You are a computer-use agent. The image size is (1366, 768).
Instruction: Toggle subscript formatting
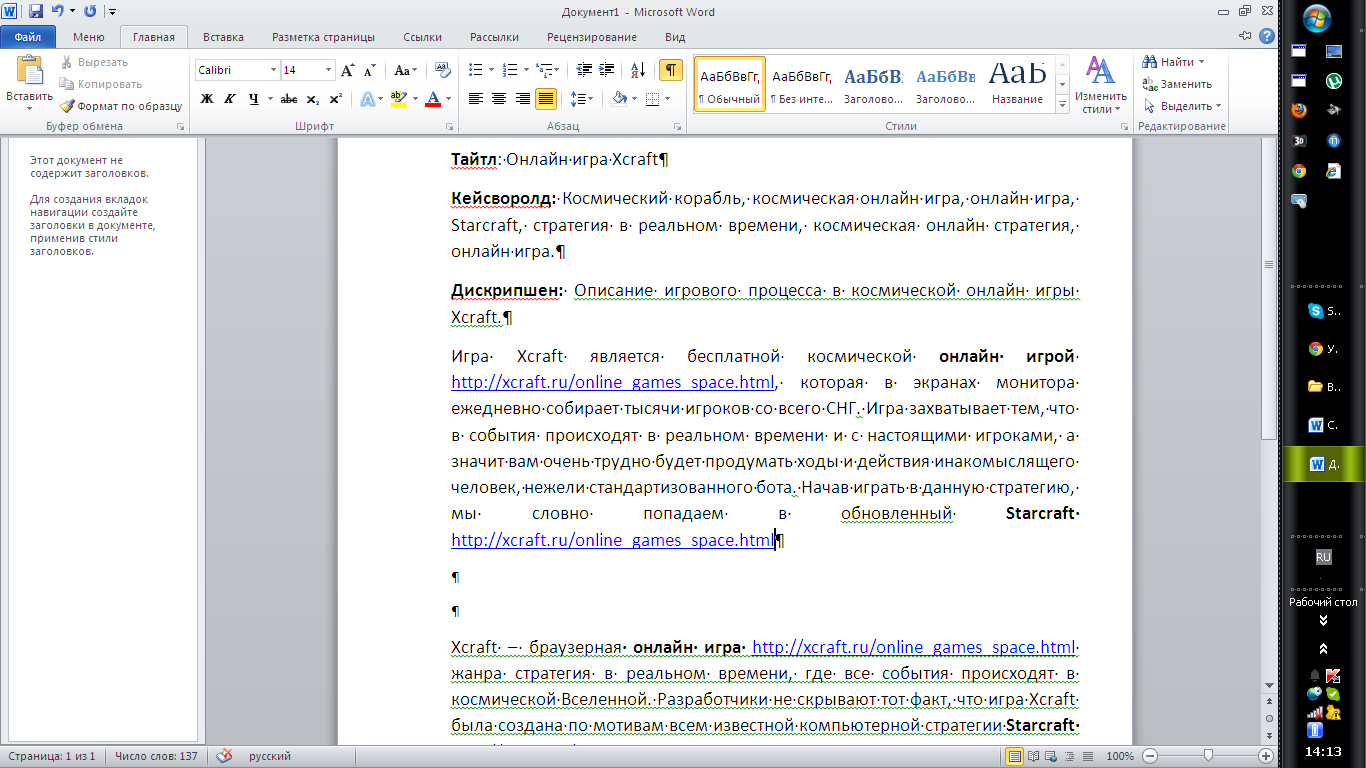pyautogui.click(x=312, y=99)
